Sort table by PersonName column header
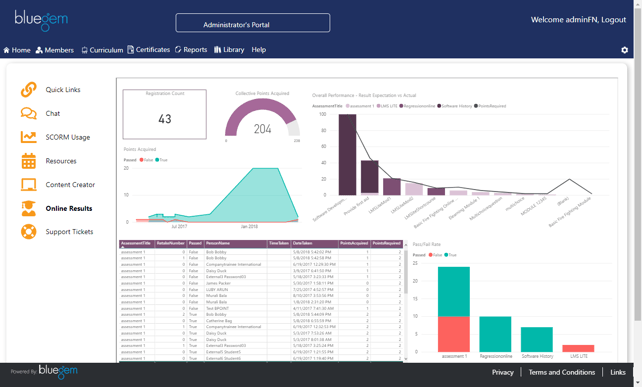642x387 pixels. click(x=235, y=244)
